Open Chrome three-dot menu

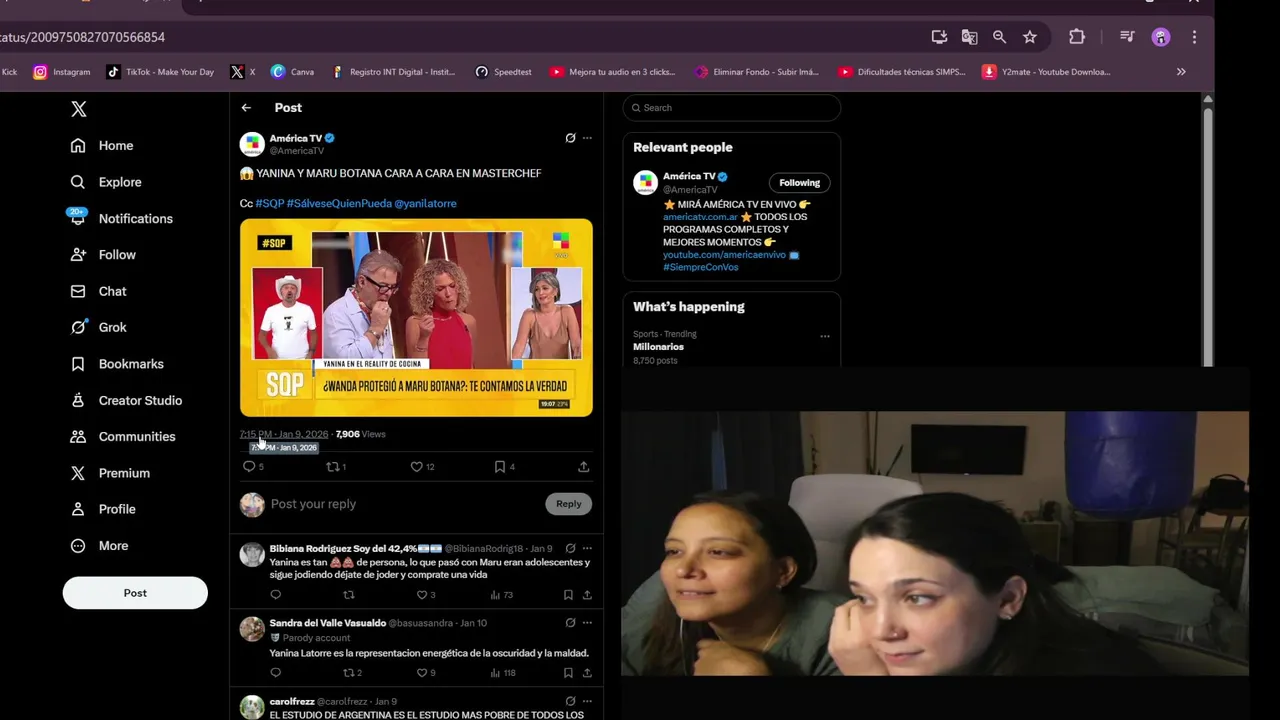tap(1194, 37)
